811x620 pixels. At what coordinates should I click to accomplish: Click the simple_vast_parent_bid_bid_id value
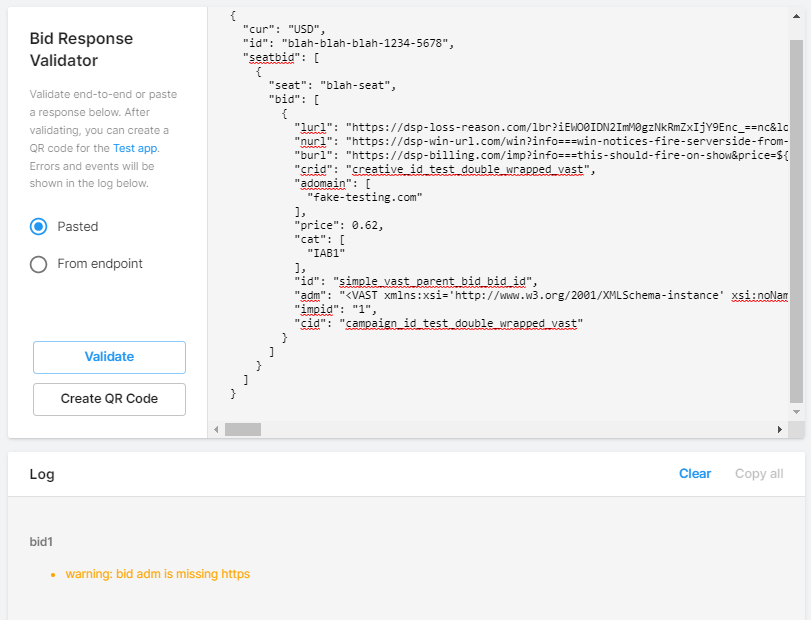coord(432,281)
